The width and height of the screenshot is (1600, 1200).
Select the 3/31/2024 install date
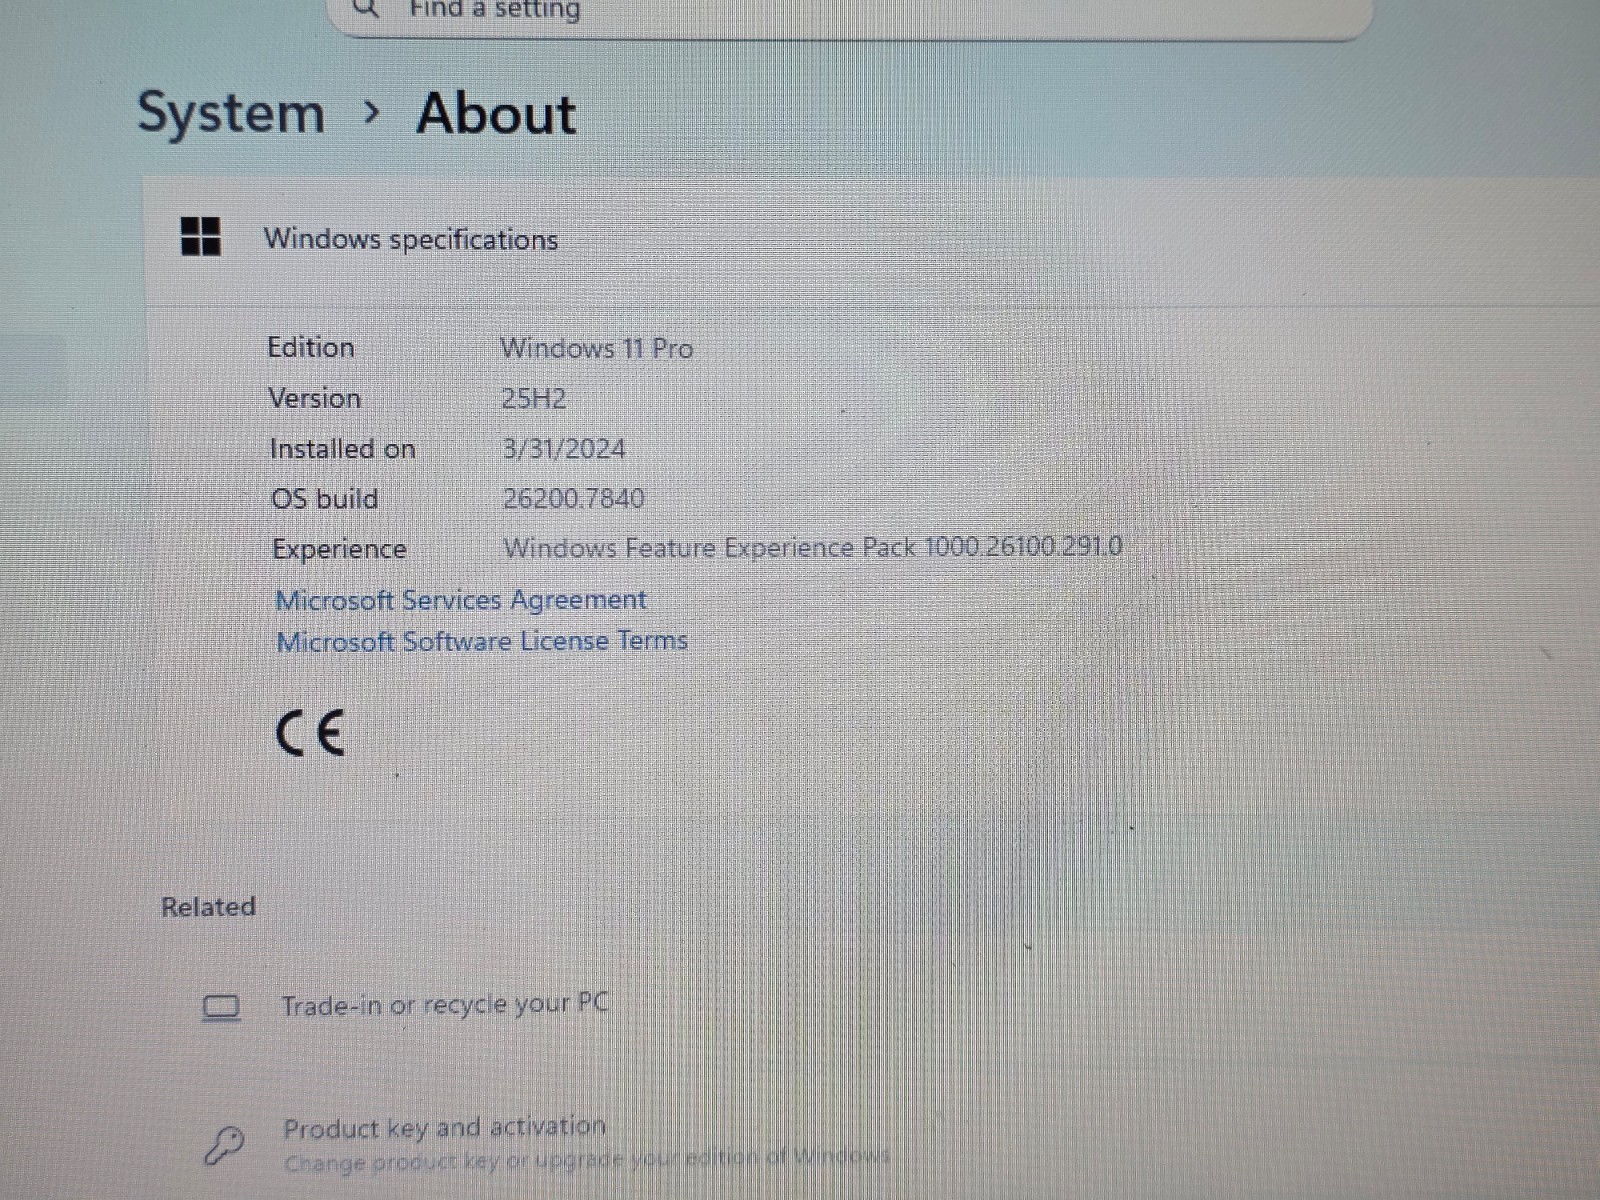coord(564,449)
